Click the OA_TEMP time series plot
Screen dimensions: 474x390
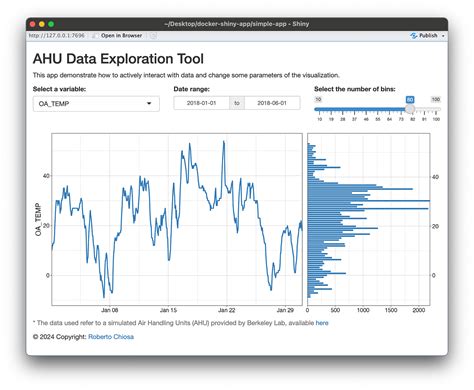click(x=177, y=219)
